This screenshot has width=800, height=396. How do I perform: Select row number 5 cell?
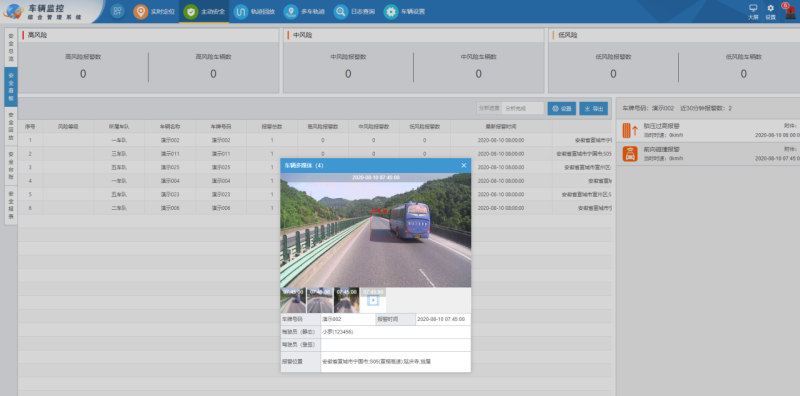click(30, 194)
